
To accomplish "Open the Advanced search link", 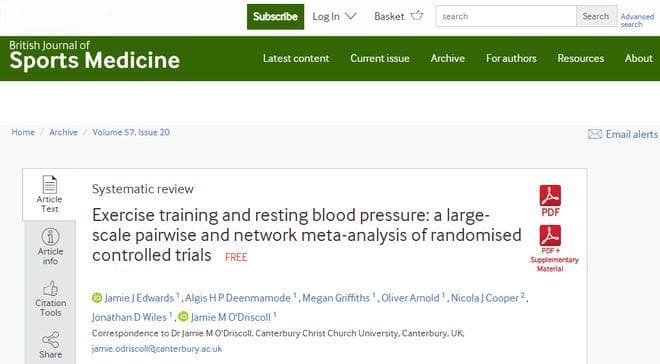I will [637, 20].
